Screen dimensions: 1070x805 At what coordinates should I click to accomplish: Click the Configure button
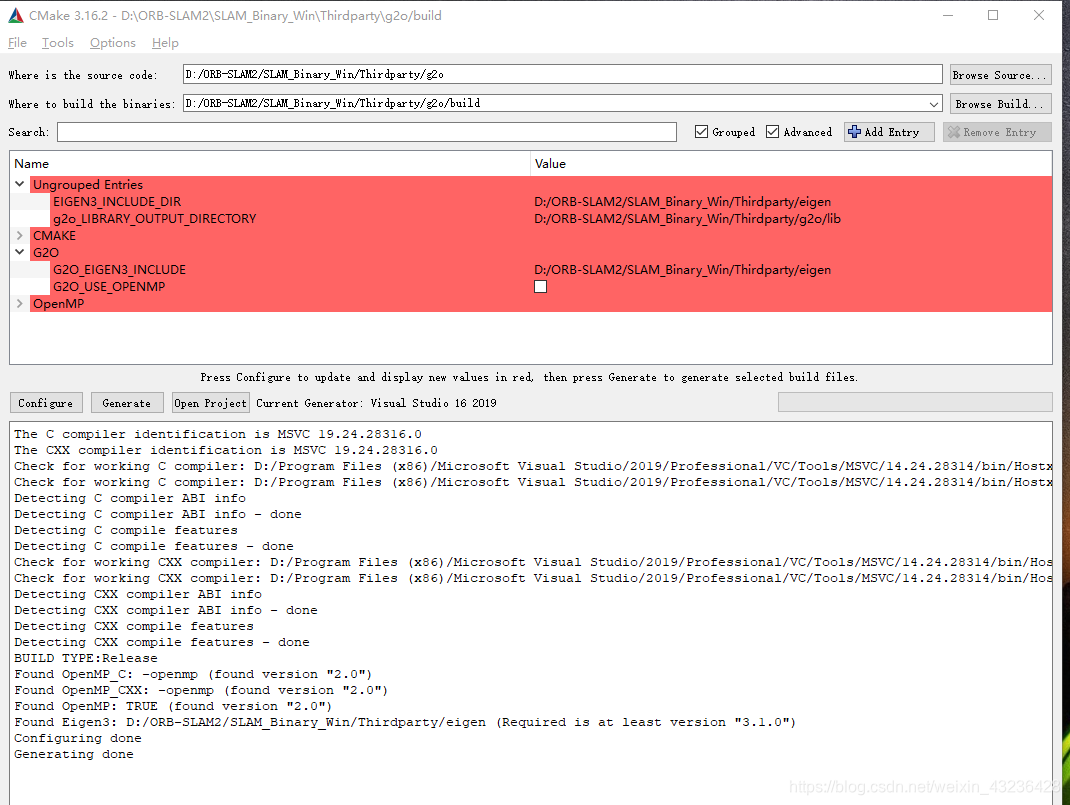46,403
